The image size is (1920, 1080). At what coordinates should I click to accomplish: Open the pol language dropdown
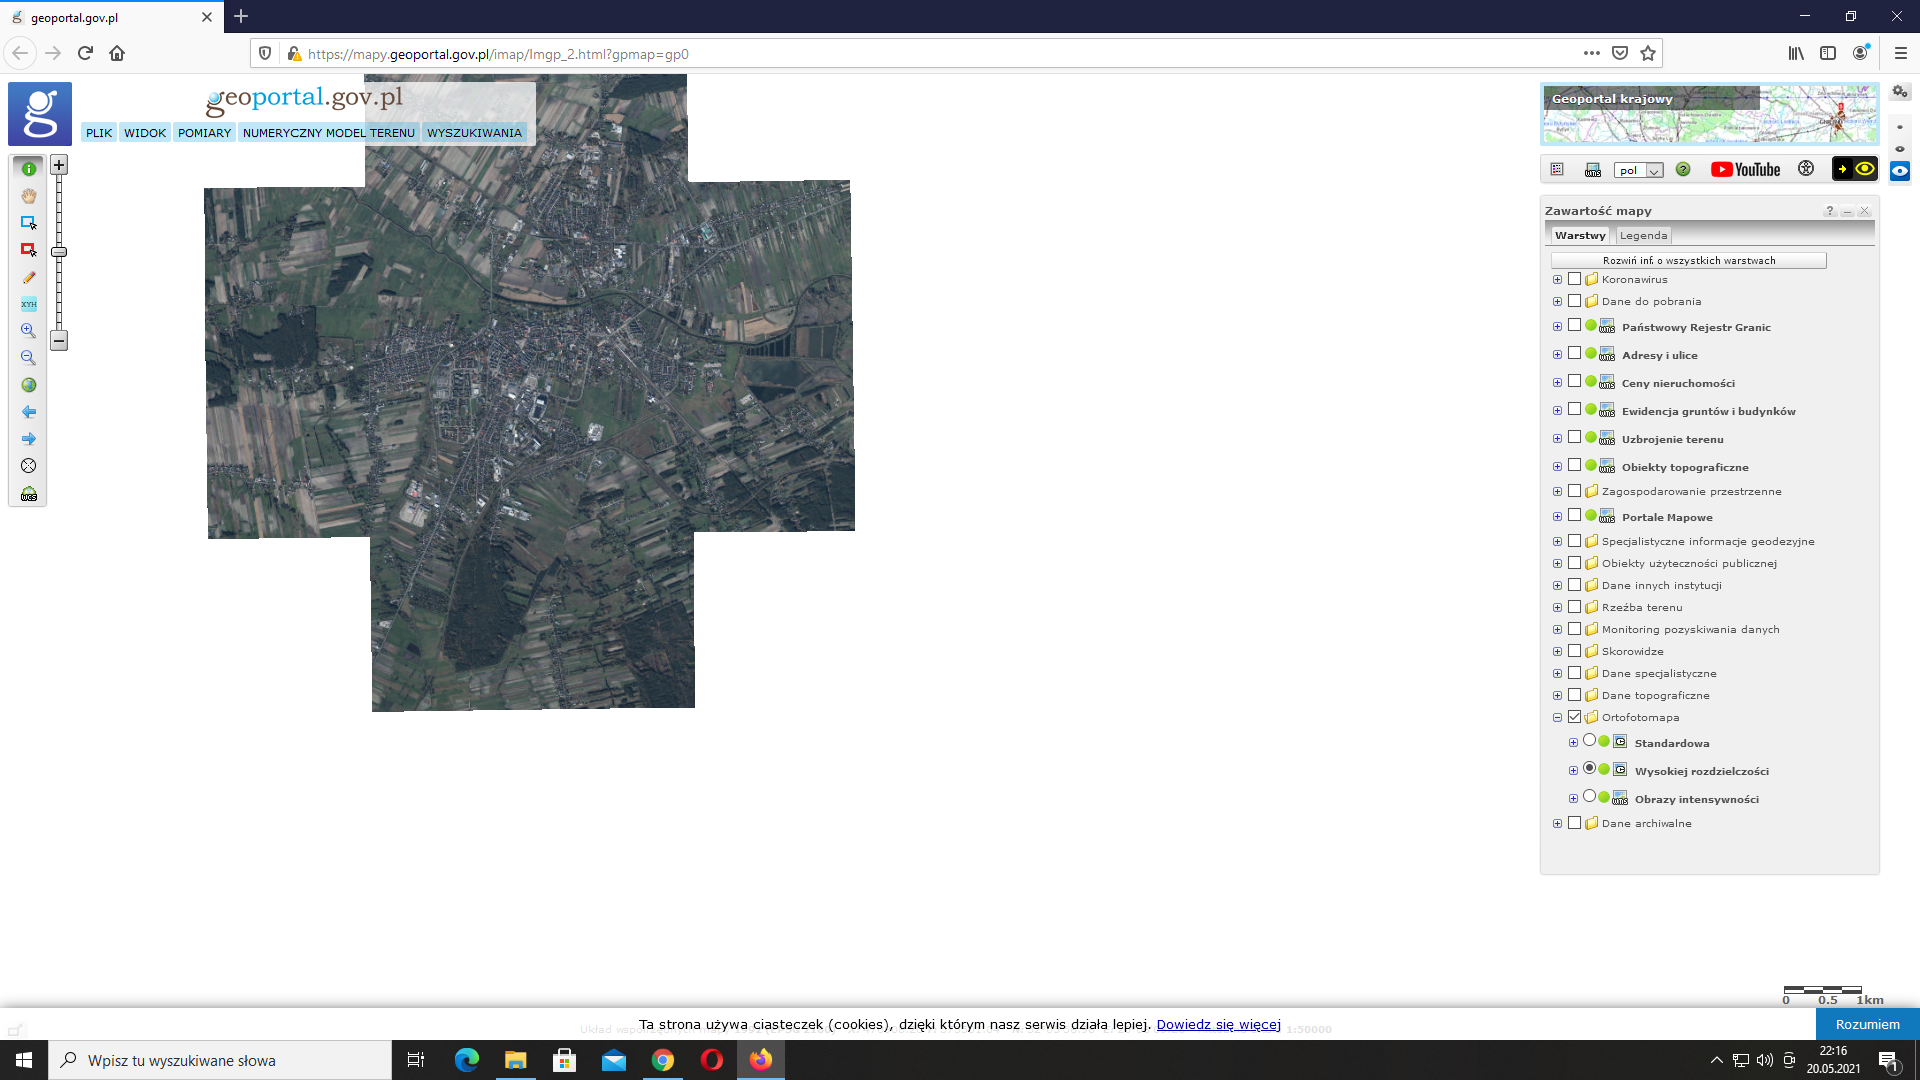coord(1638,170)
